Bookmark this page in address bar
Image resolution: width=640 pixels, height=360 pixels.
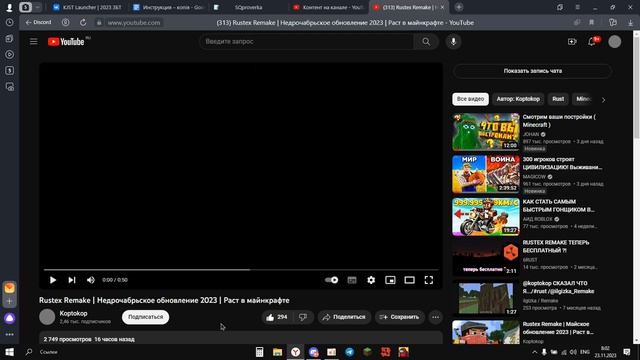click(x=591, y=22)
